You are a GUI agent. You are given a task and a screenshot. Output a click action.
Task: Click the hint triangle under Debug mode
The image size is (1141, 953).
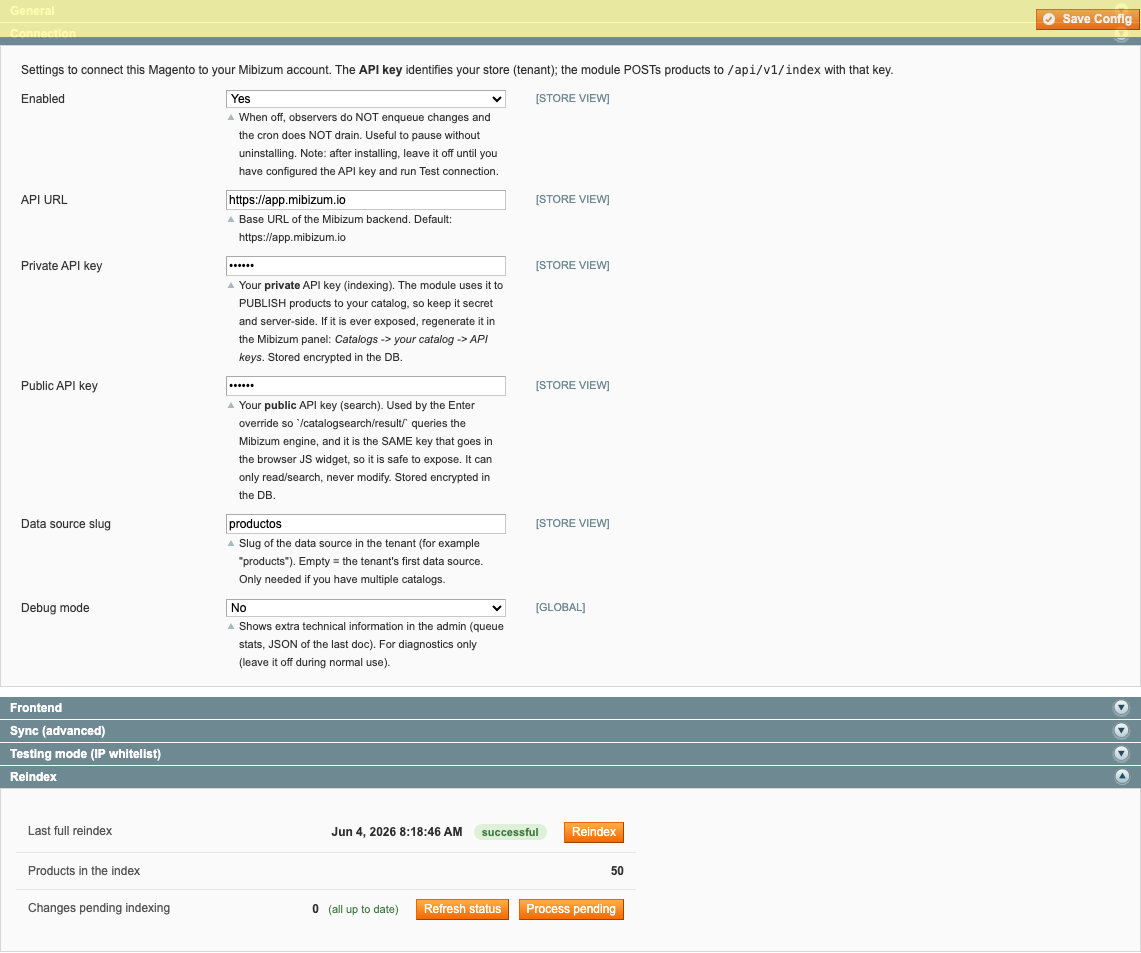(x=231, y=626)
